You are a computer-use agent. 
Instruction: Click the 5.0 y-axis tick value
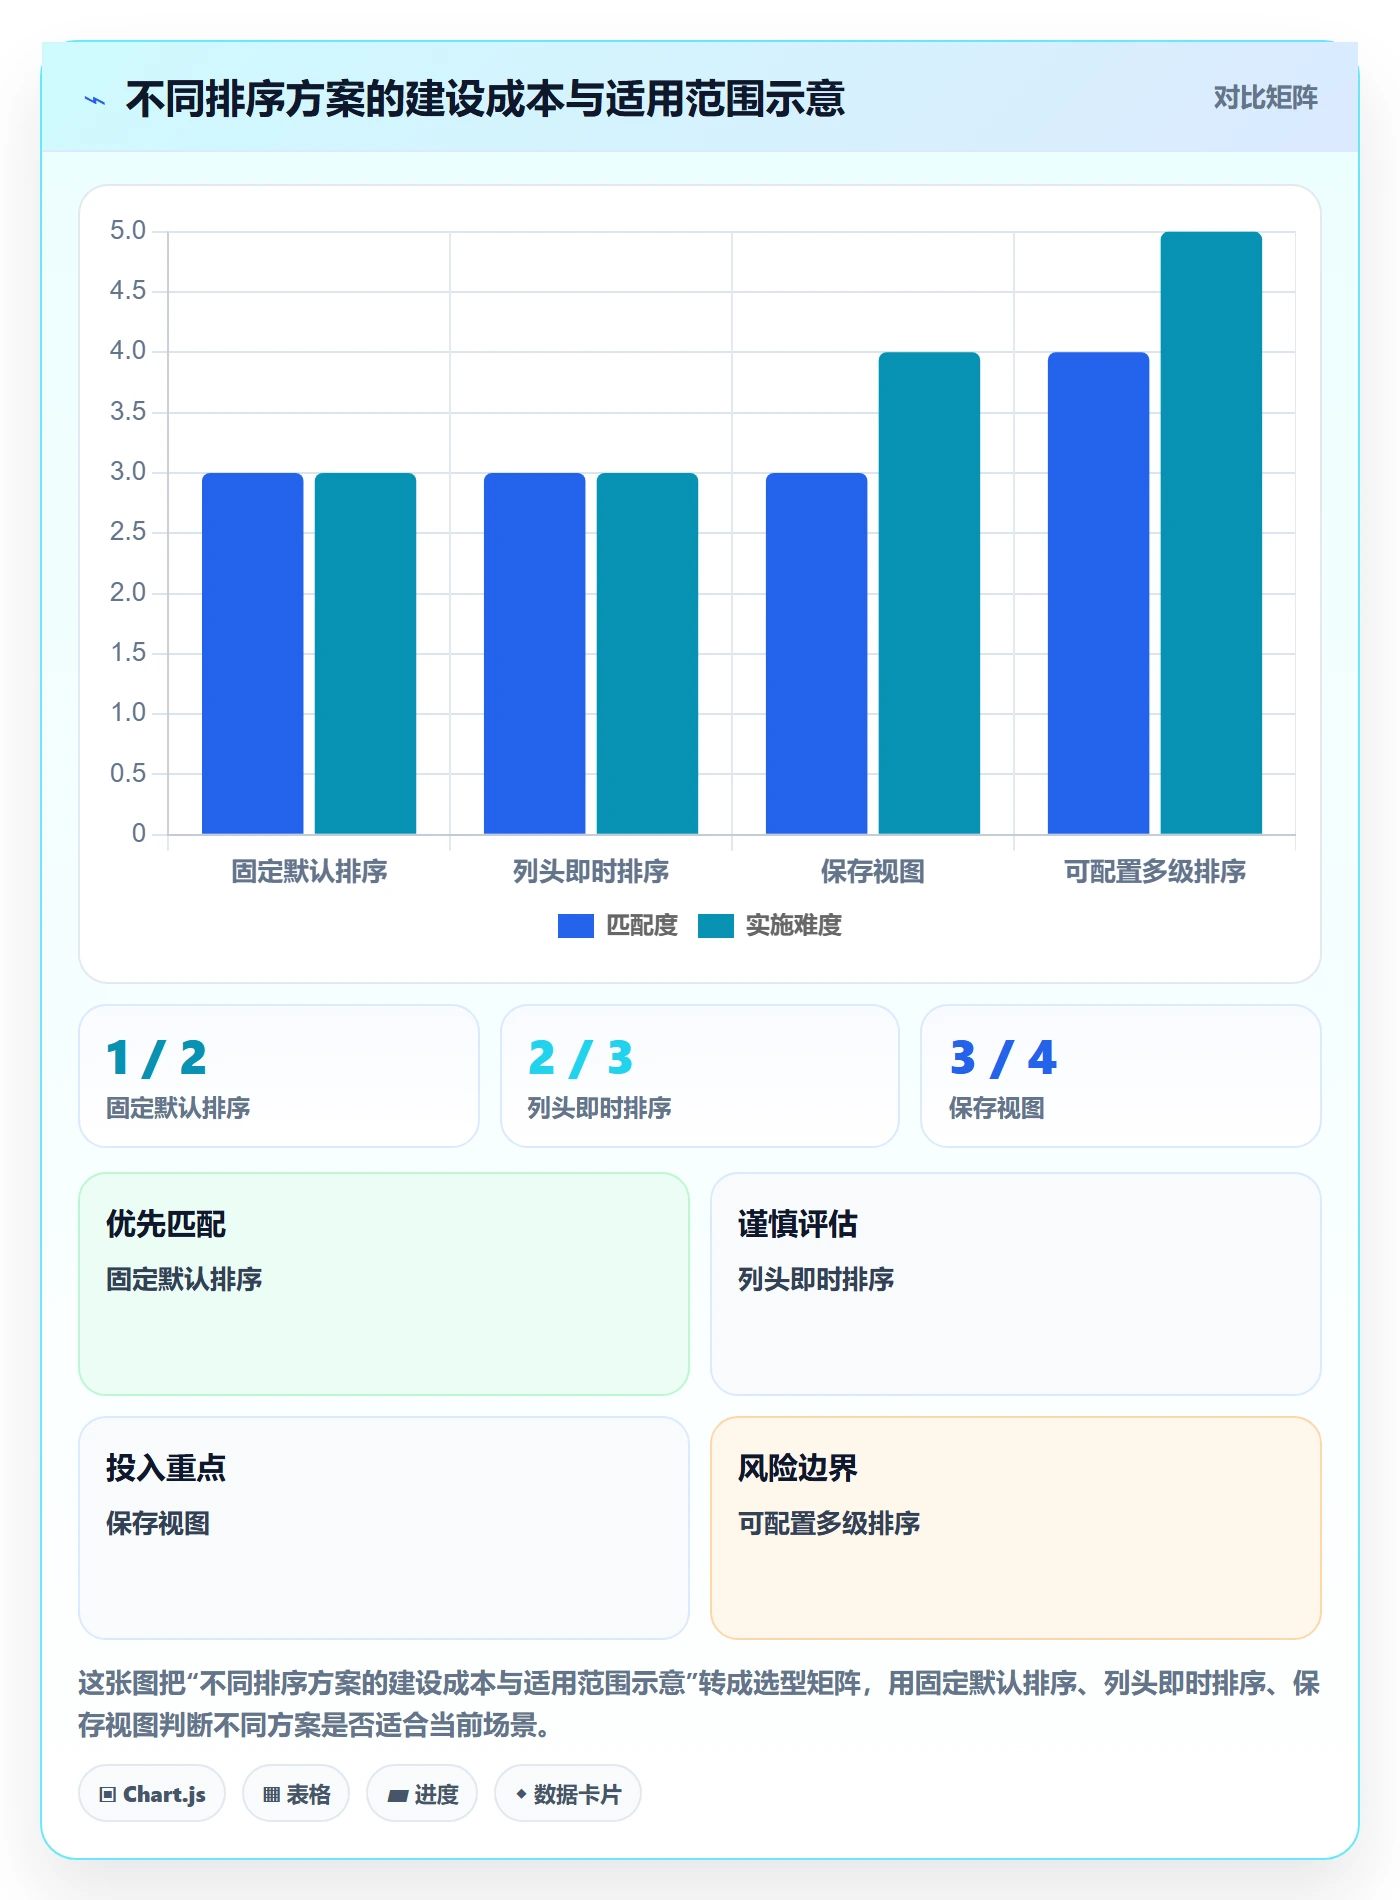tap(128, 231)
